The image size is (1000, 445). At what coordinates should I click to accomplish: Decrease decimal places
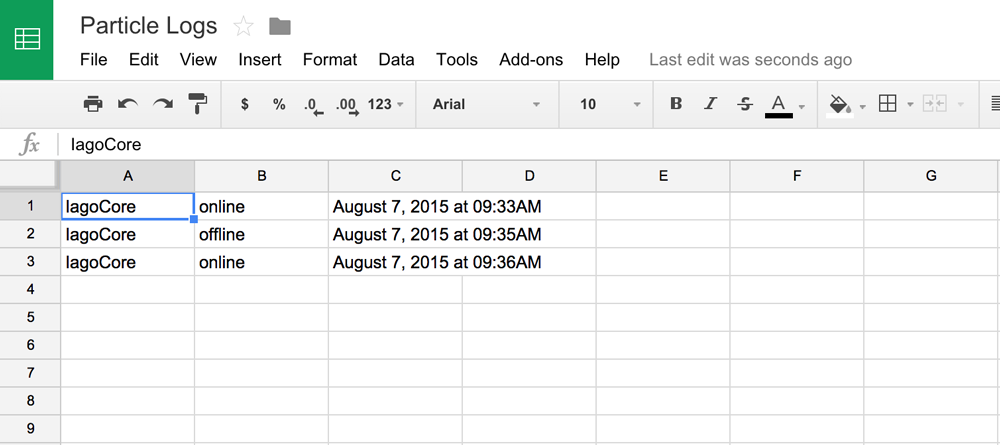[x=312, y=104]
